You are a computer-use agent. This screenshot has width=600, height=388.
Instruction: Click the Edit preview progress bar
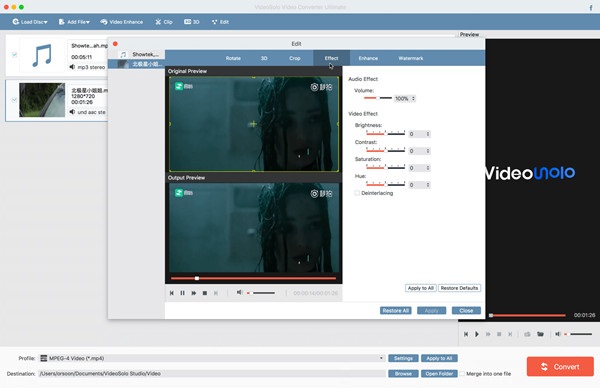click(253, 278)
